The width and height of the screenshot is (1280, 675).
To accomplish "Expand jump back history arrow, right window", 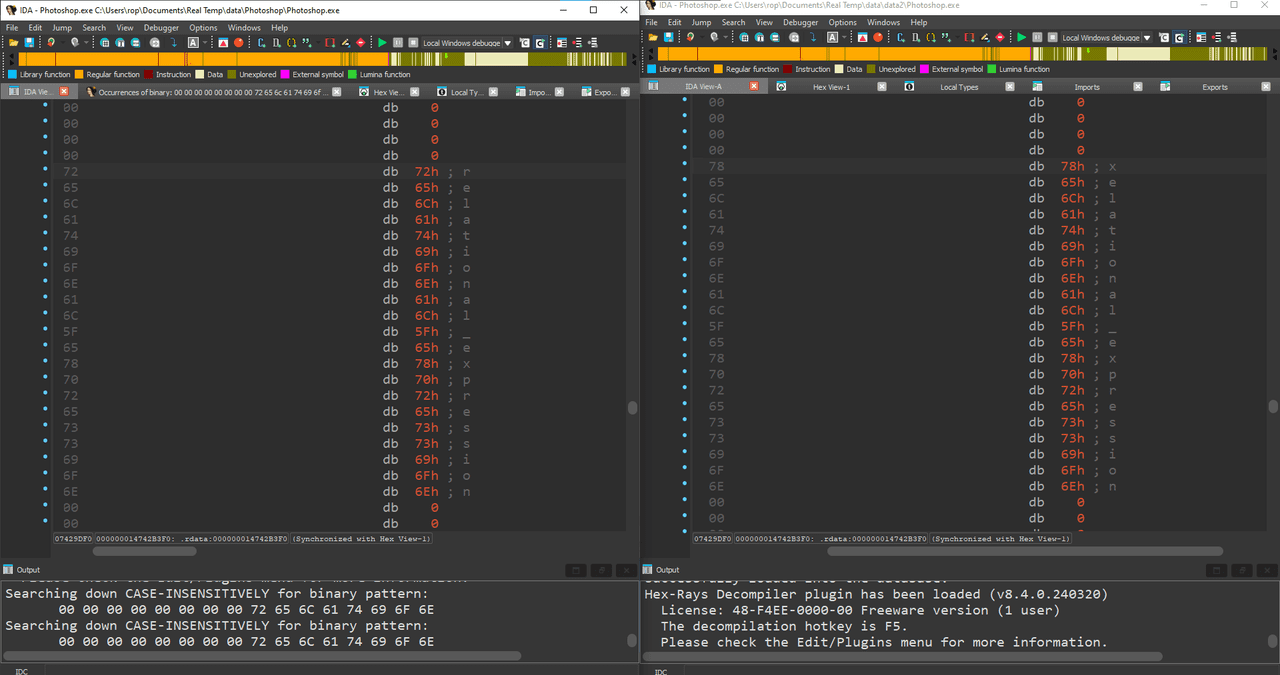I will [701, 37].
